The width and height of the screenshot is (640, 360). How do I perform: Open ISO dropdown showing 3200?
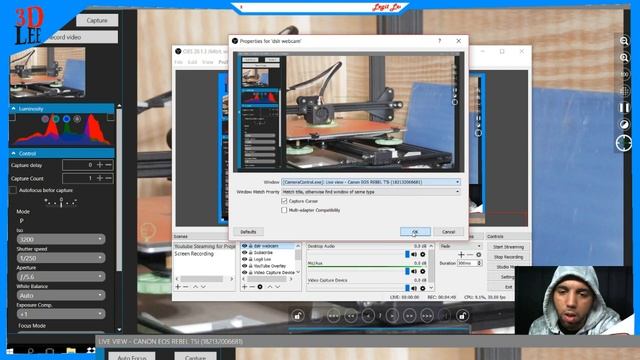61,239
